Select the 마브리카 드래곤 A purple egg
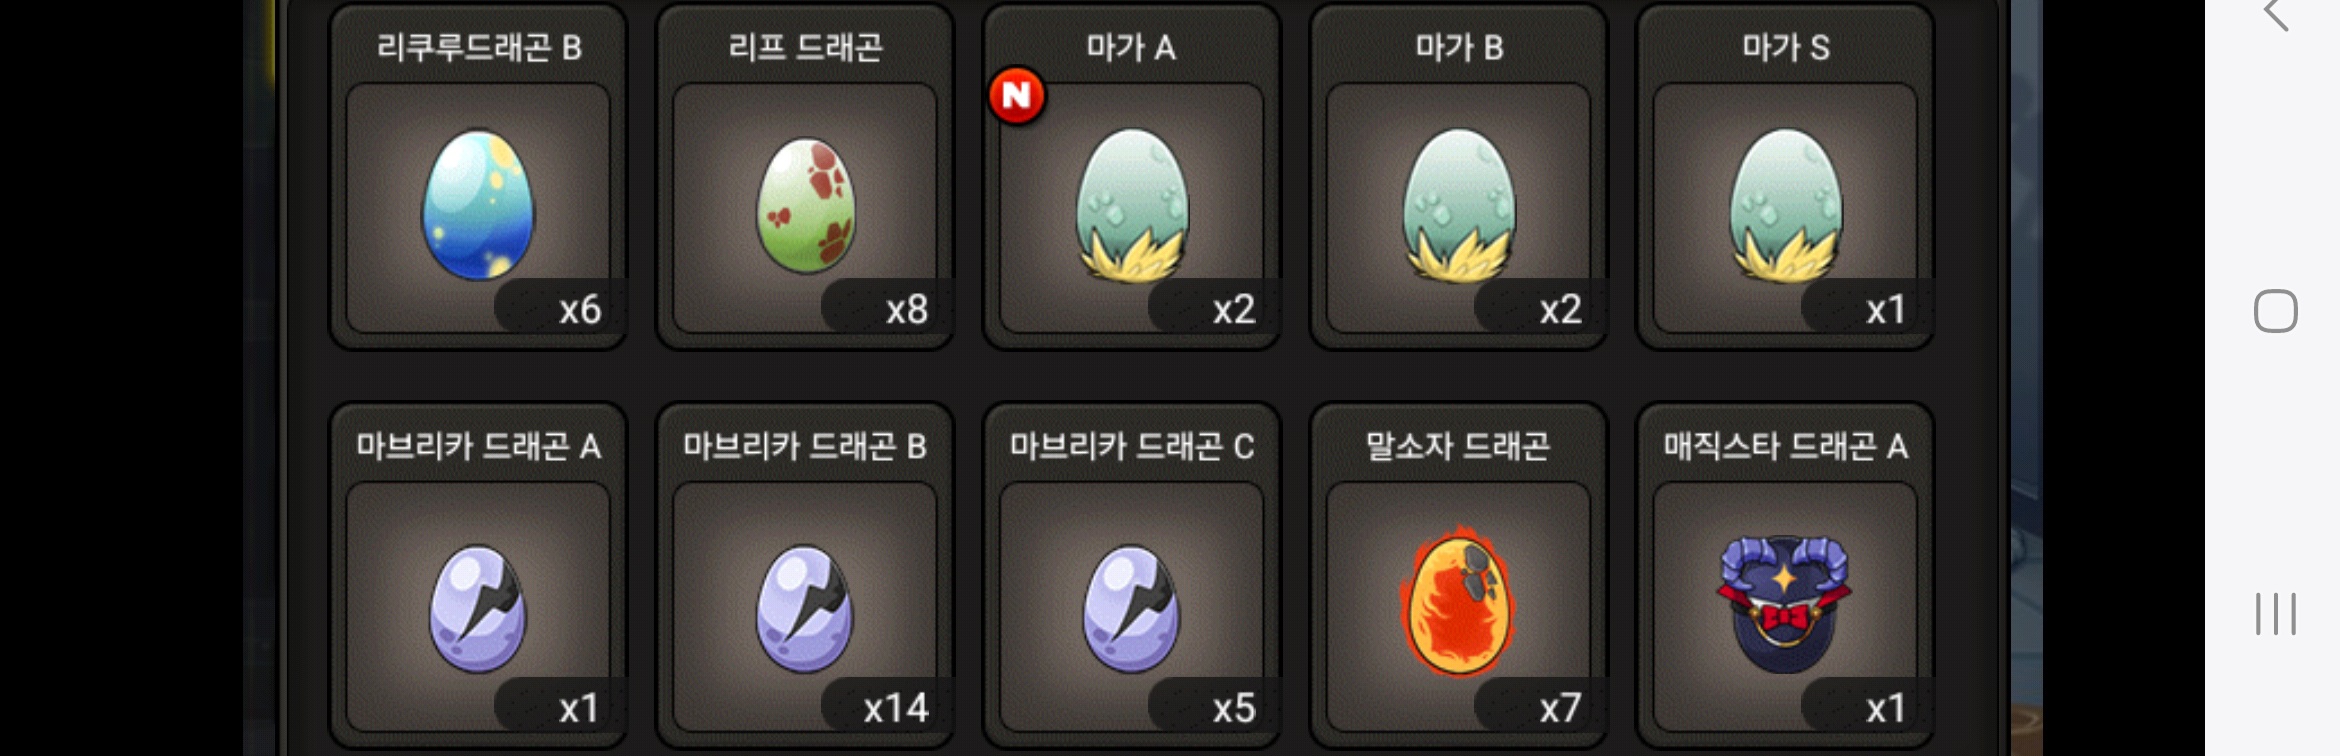This screenshot has width=2340, height=756. point(478,608)
